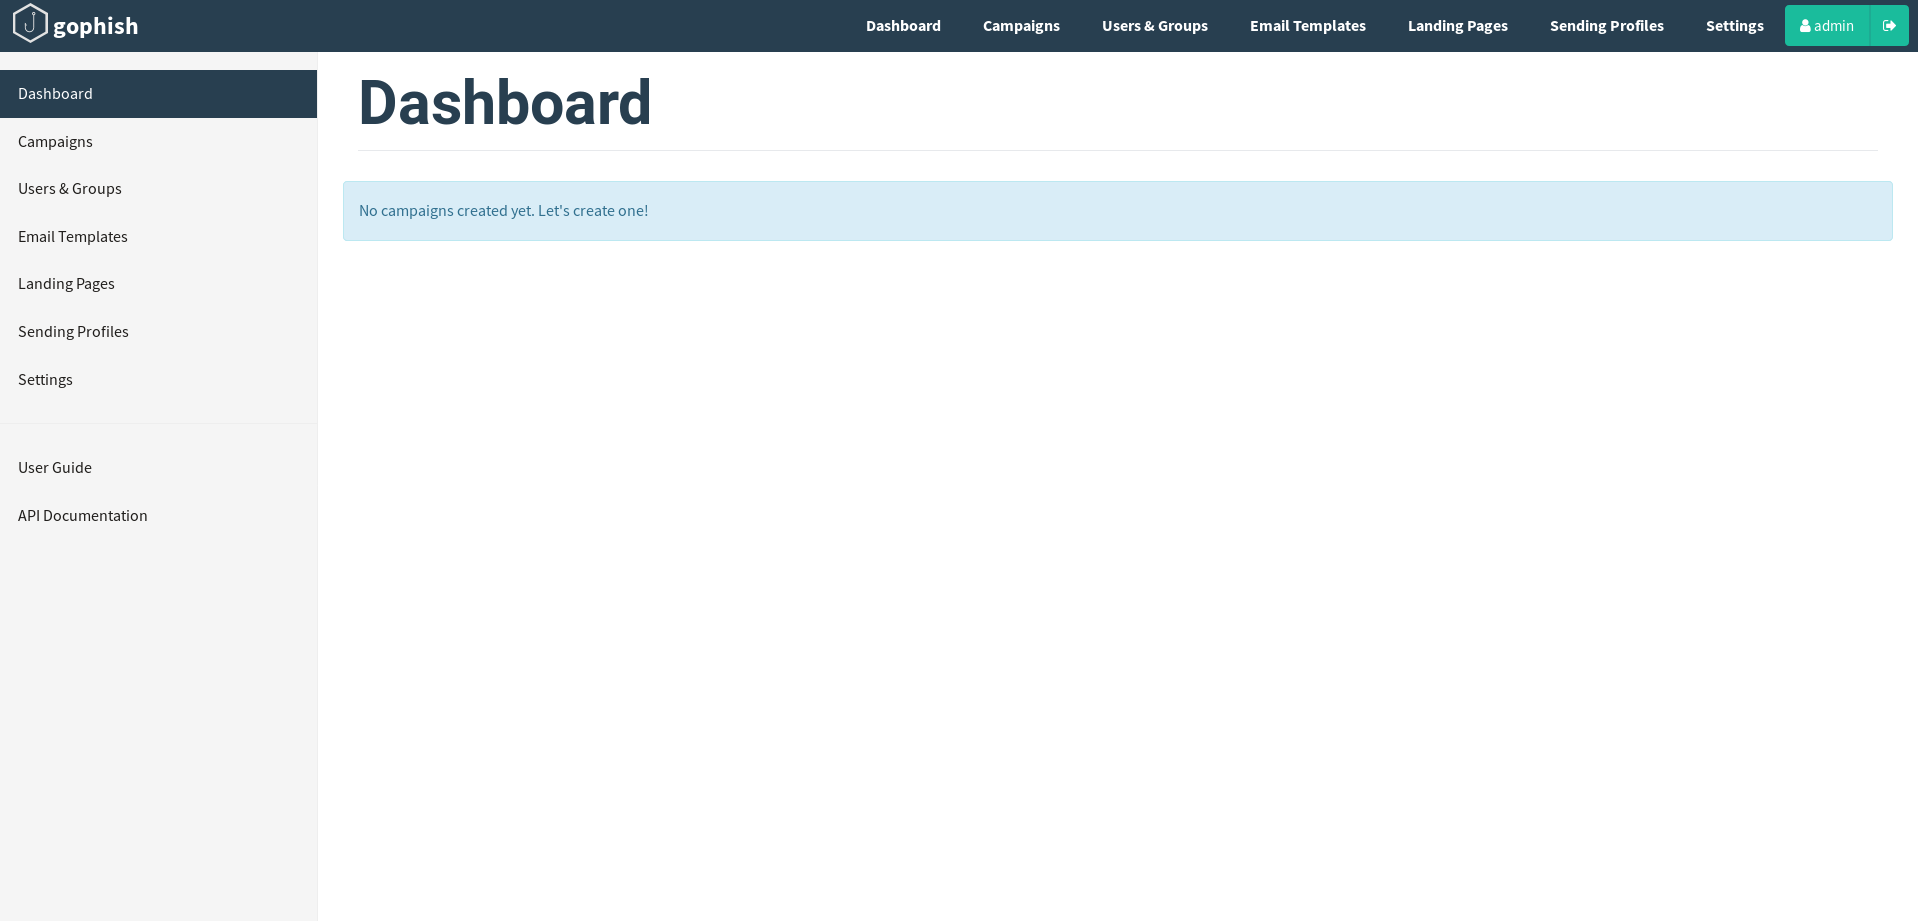
Task: Visit the API Documentation link
Action: point(83,516)
